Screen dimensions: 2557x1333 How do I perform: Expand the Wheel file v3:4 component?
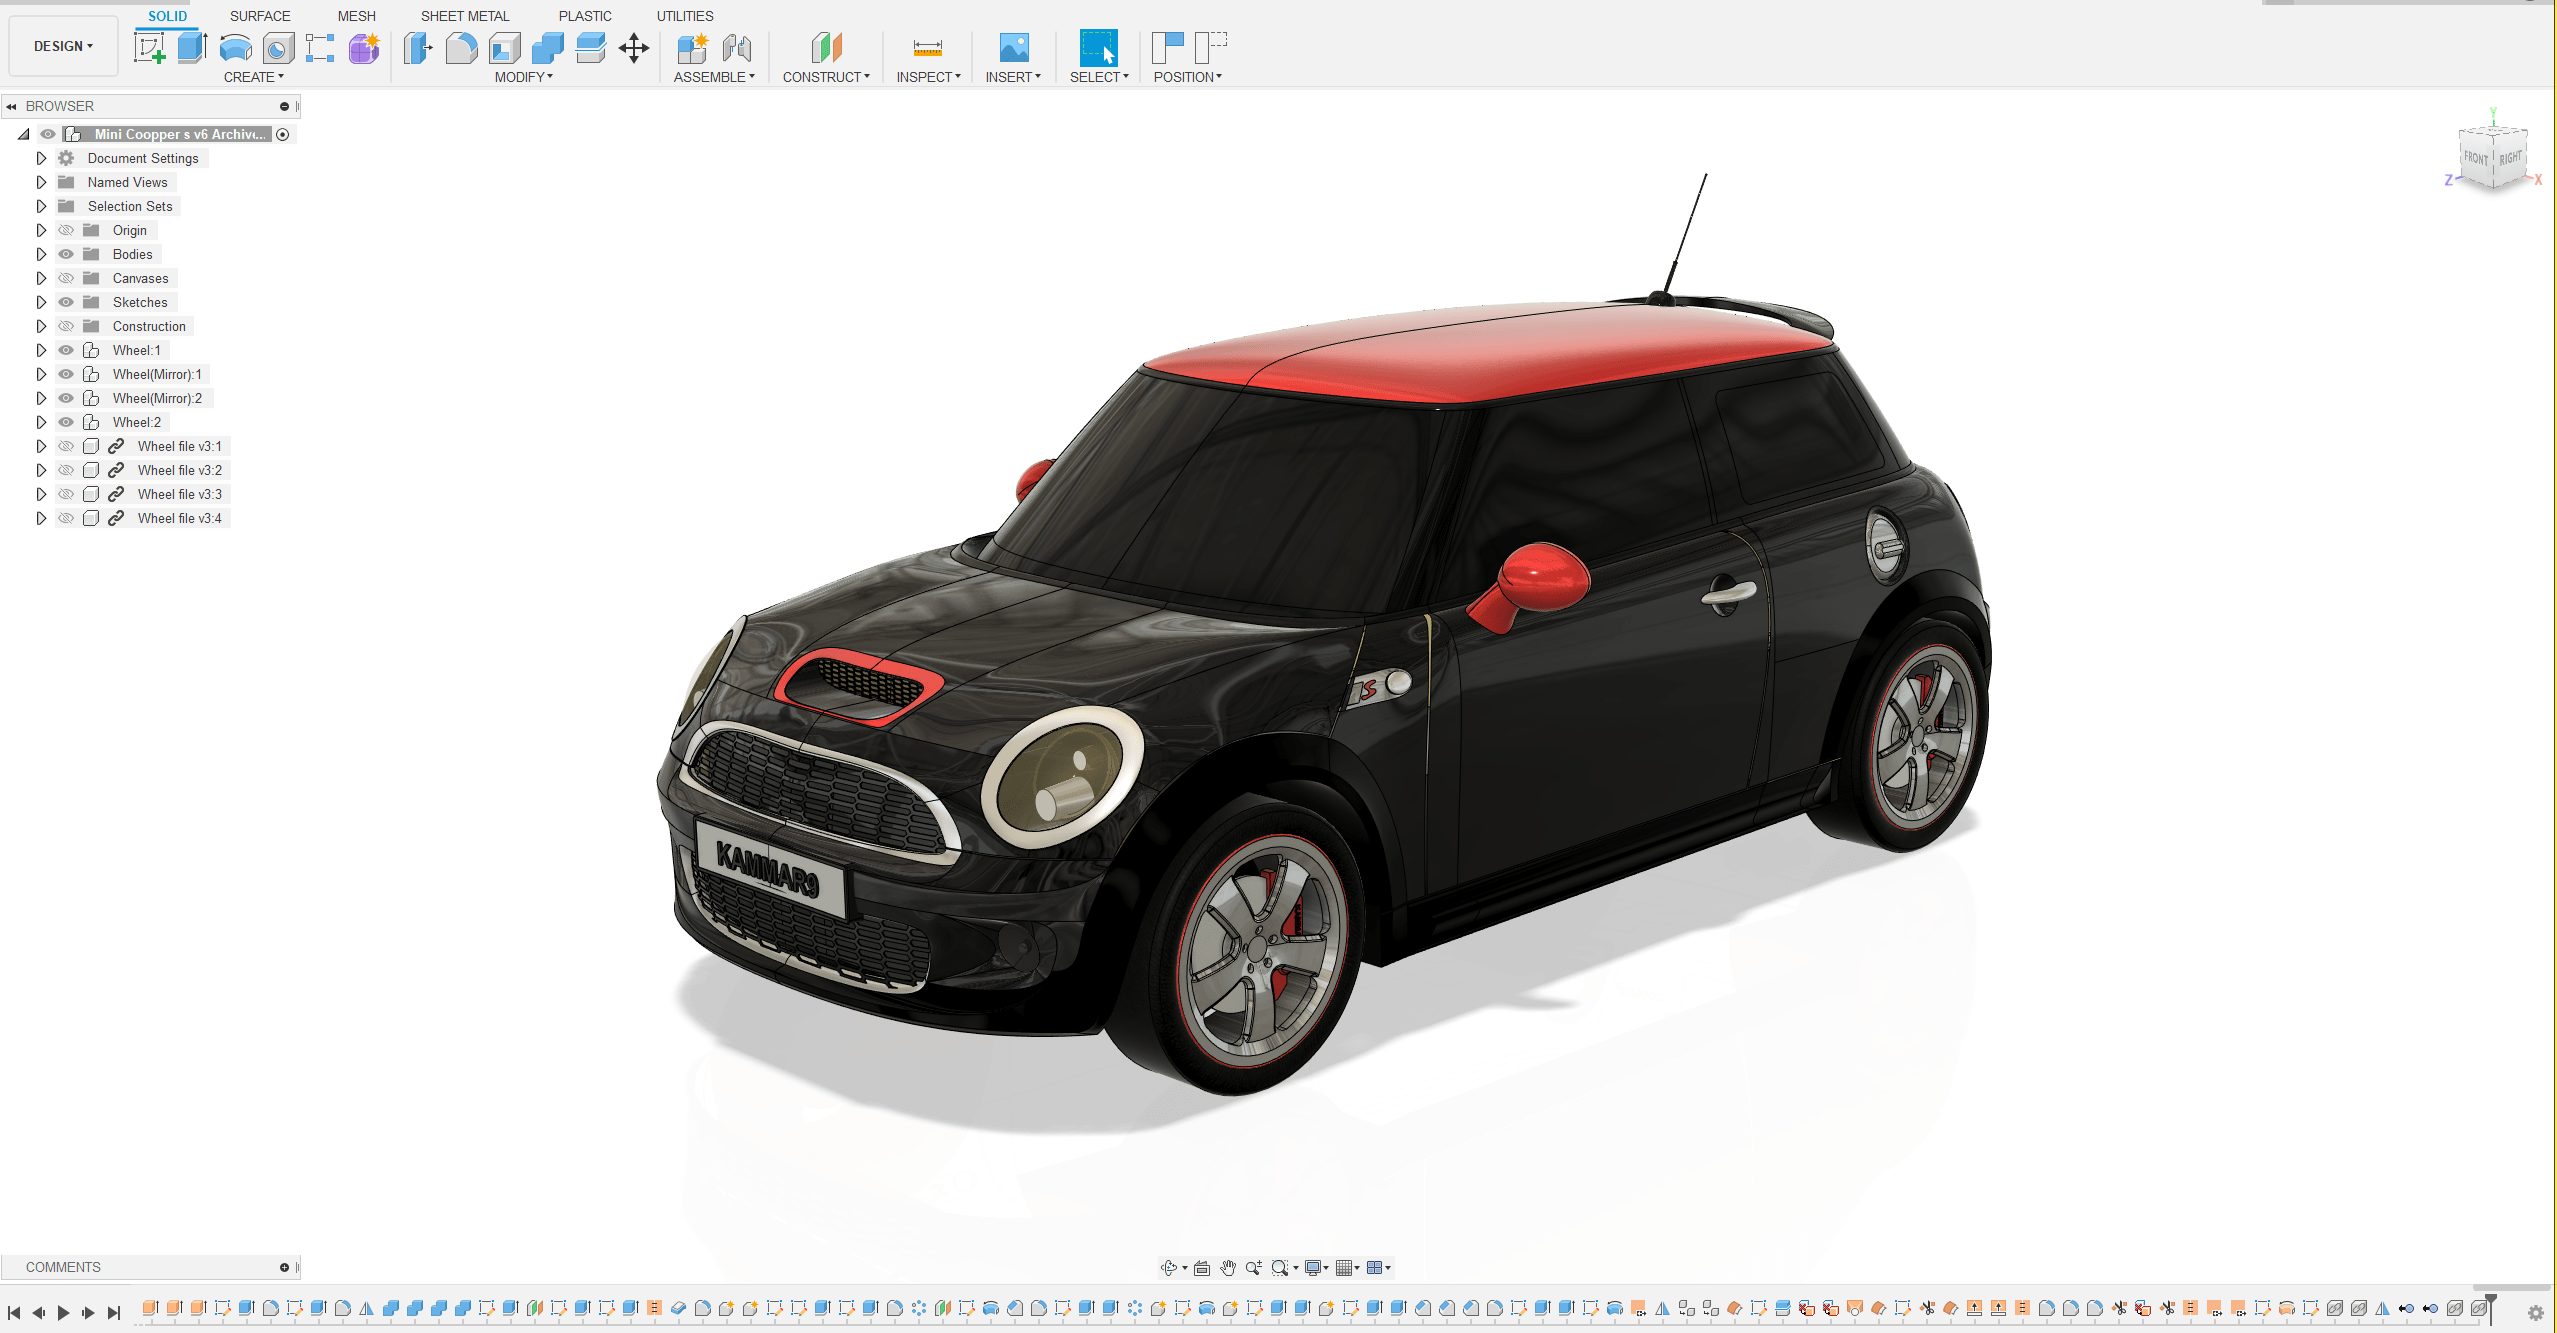pos(41,518)
